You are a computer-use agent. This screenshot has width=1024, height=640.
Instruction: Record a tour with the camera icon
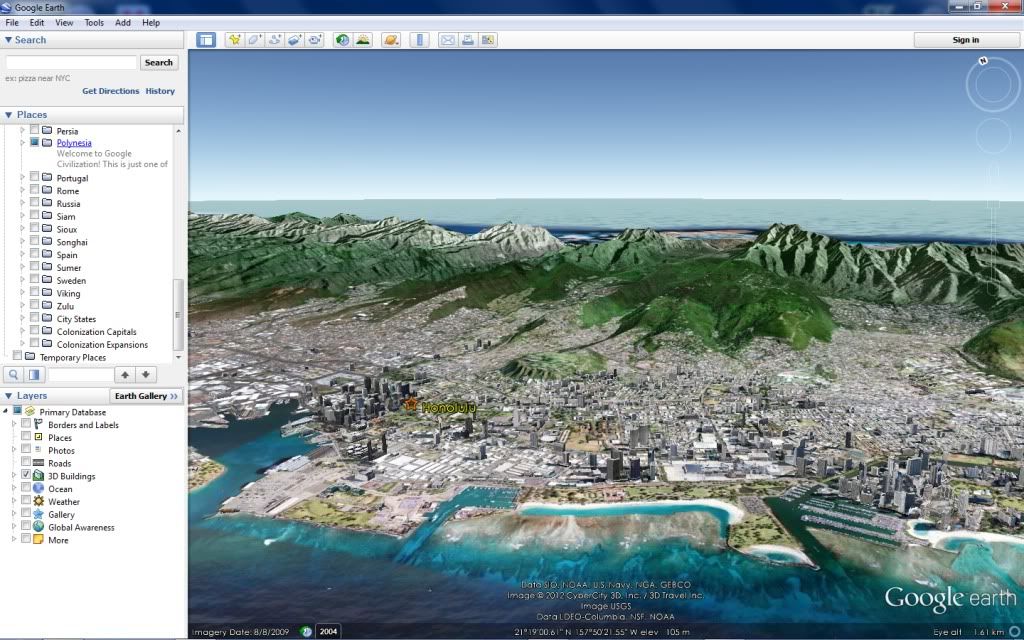tap(315, 40)
